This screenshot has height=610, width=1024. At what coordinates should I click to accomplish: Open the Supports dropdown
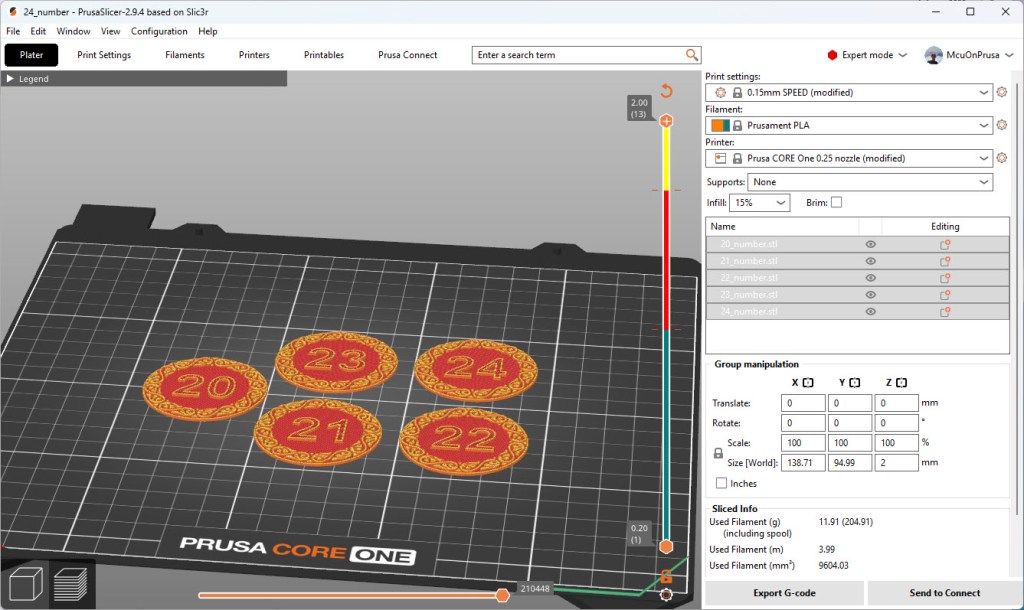coord(871,182)
